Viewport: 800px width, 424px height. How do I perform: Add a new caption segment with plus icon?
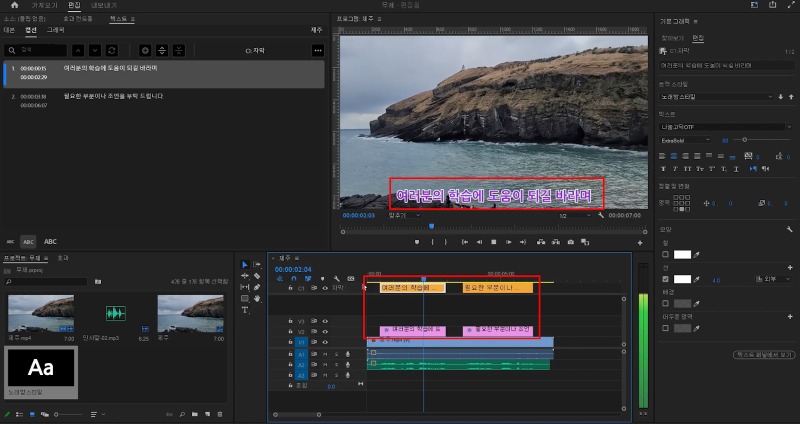(145, 49)
